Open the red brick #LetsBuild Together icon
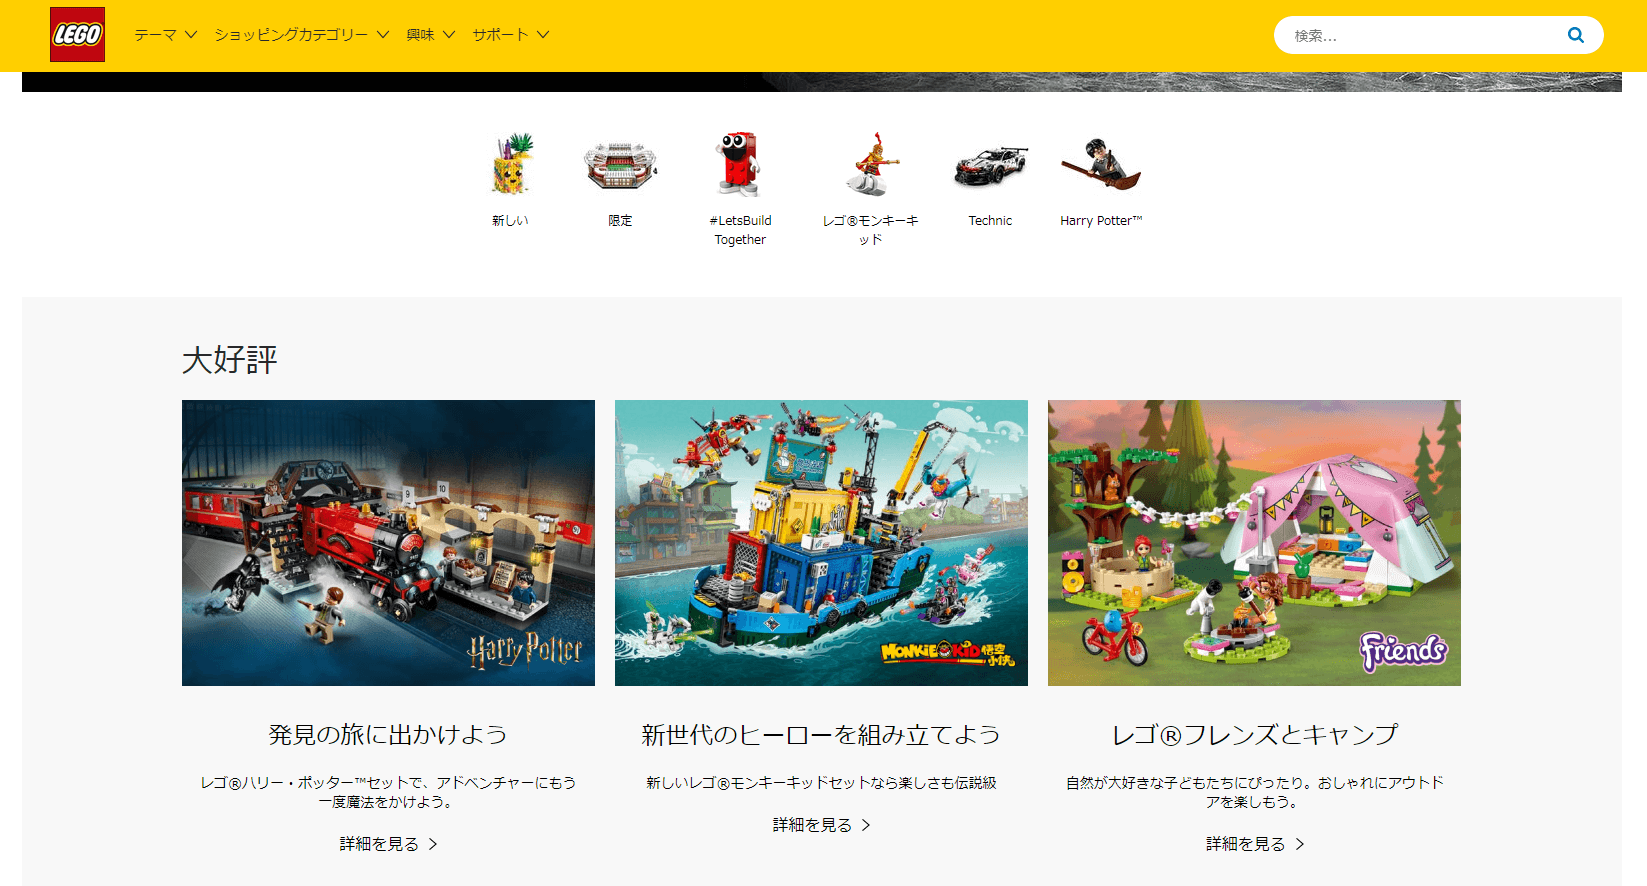 pyautogui.click(x=740, y=164)
